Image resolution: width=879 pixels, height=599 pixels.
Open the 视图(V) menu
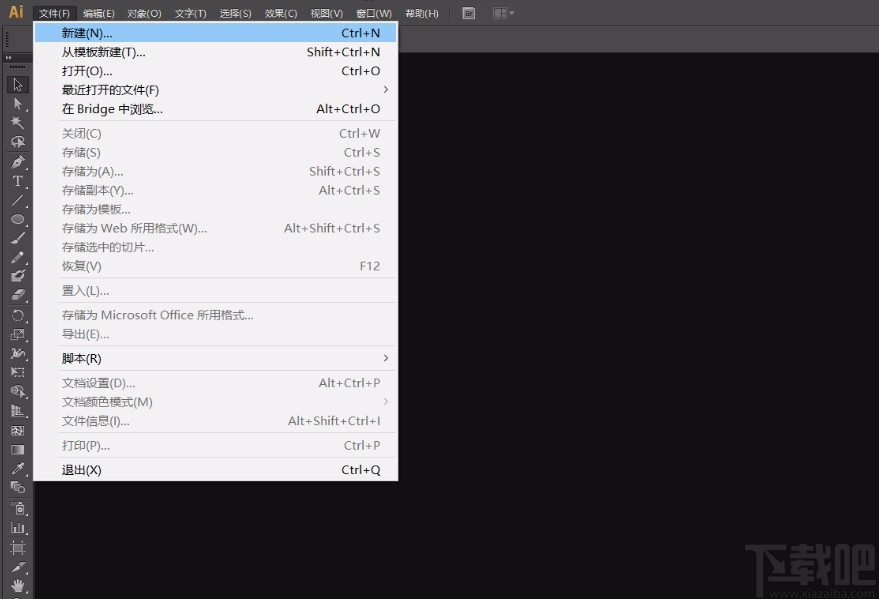(x=326, y=13)
